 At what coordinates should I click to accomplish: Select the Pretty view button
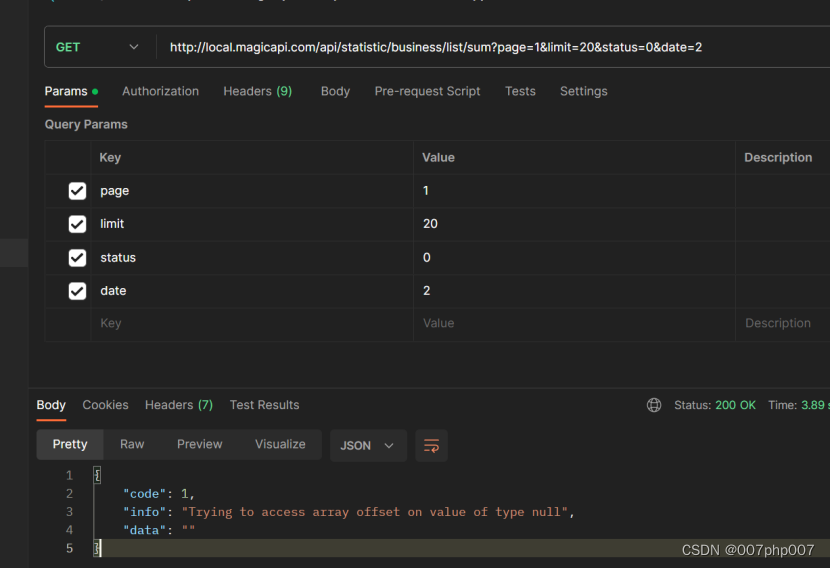coord(70,445)
